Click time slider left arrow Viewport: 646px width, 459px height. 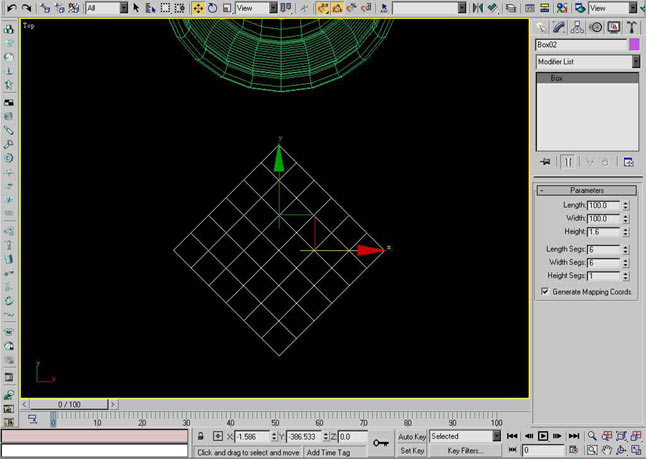tap(24, 405)
